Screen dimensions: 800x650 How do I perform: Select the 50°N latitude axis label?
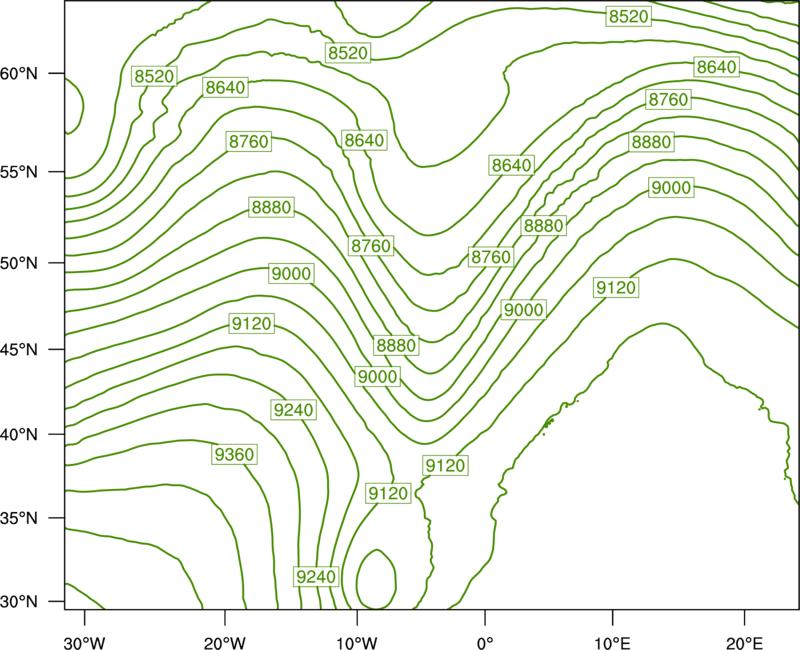point(19,263)
